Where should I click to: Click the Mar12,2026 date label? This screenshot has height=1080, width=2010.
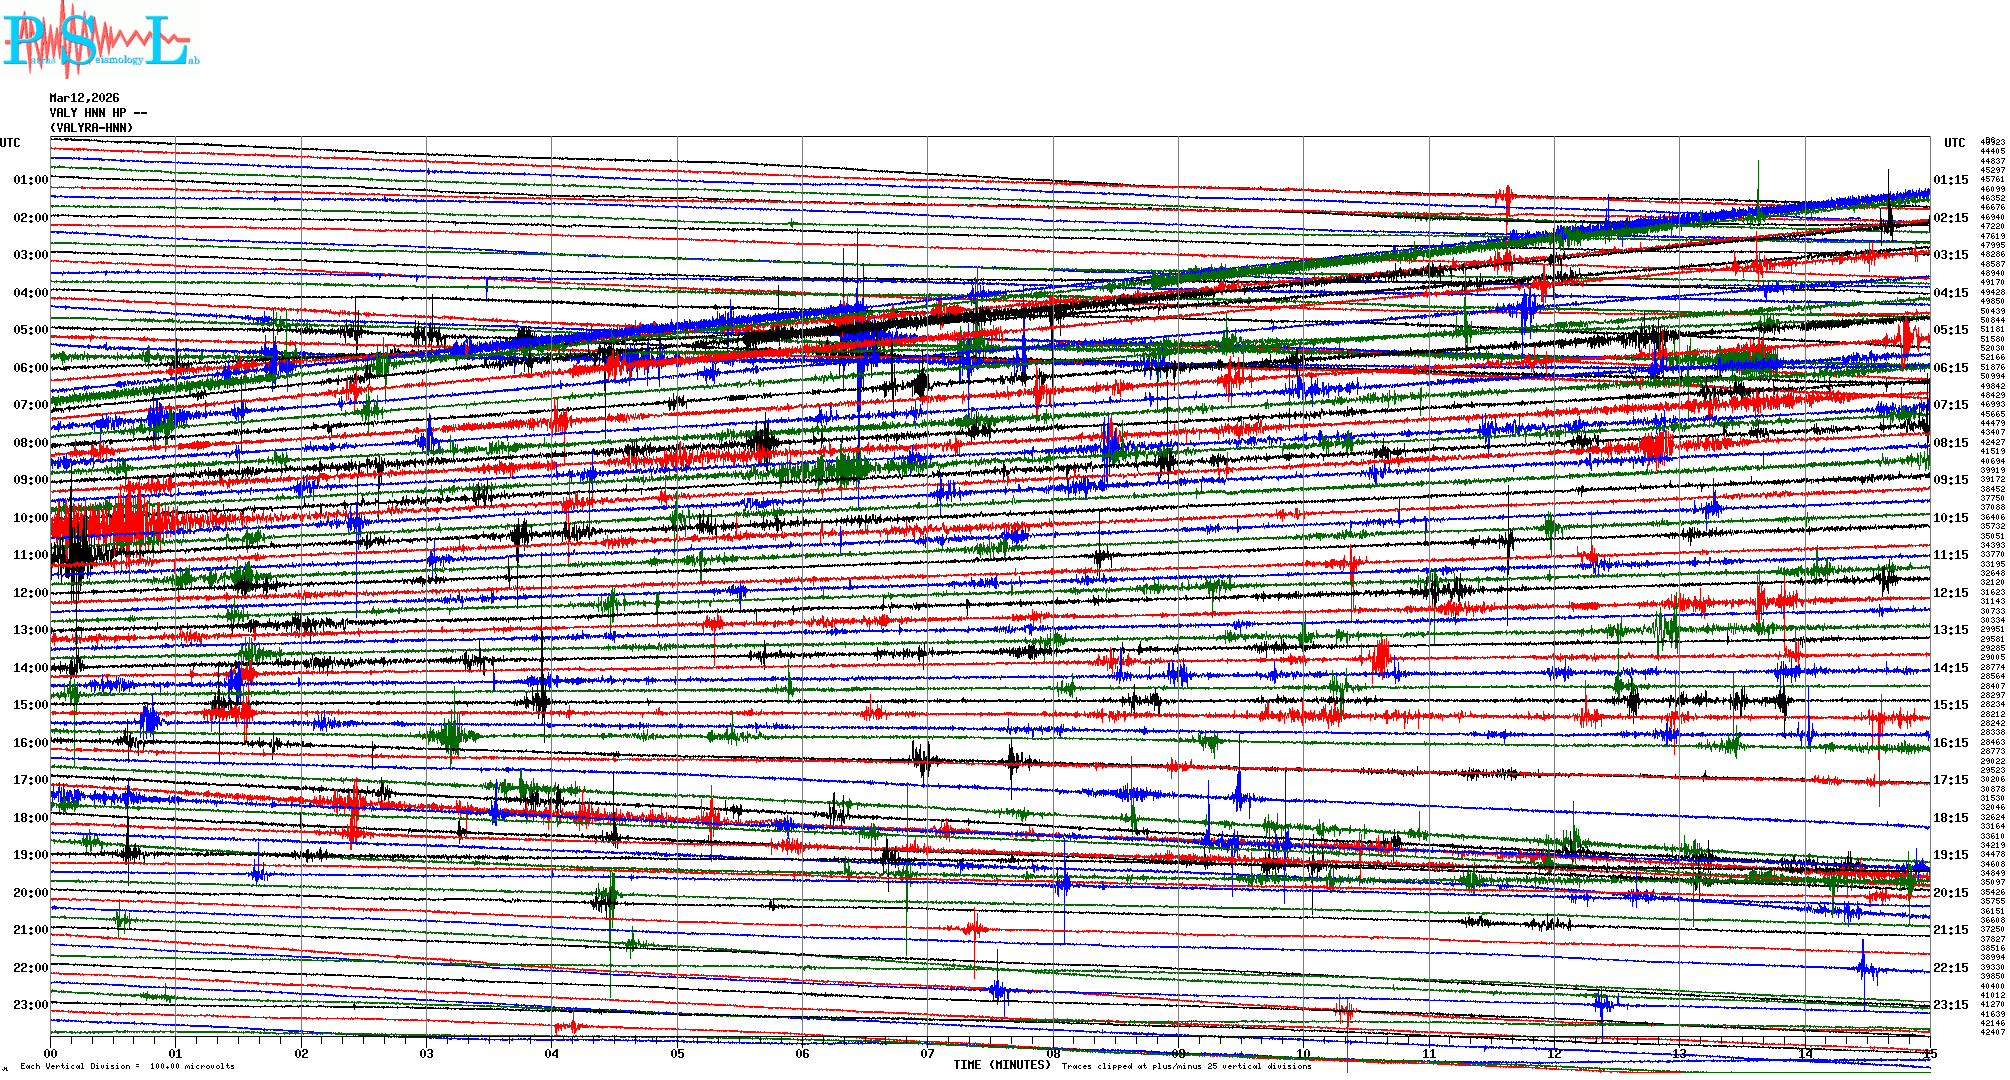click(x=84, y=98)
